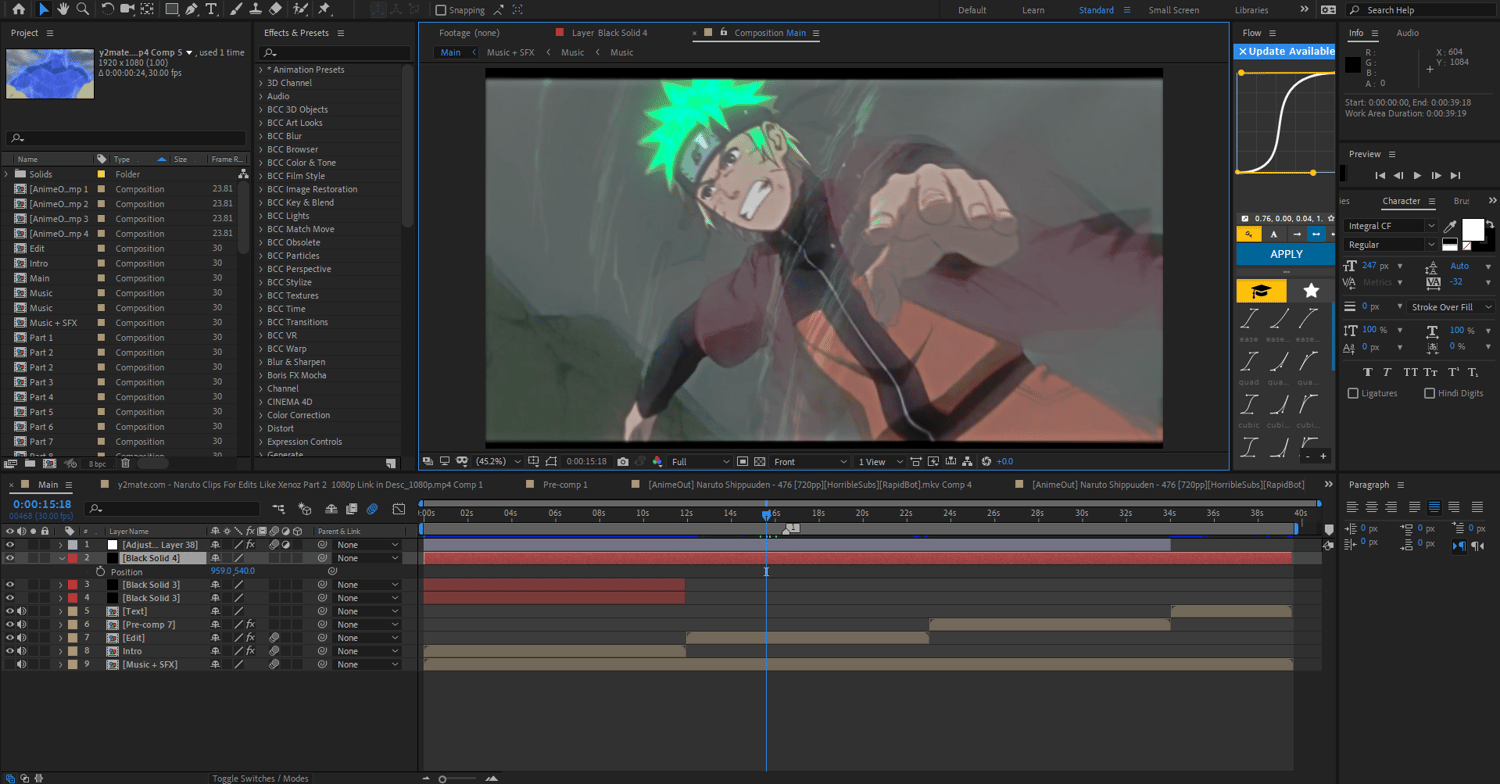Screen dimensions: 1500x784
Task: Mute audio of the Intro layer
Action: point(22,651)
